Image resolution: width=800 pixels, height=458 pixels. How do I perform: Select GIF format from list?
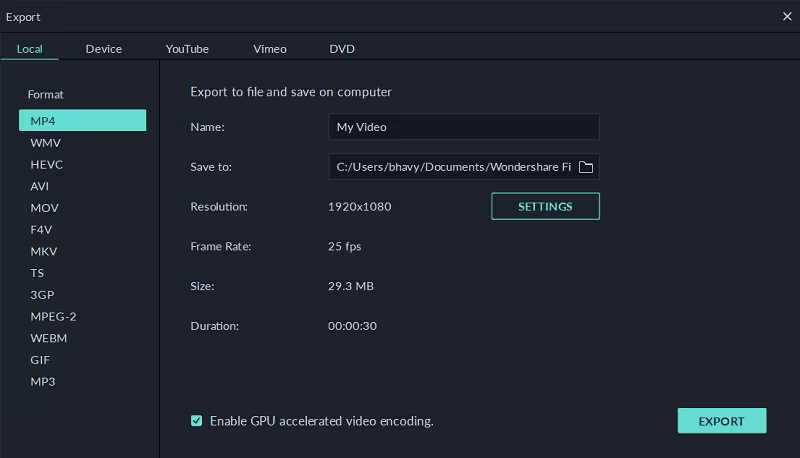point(41,360)
